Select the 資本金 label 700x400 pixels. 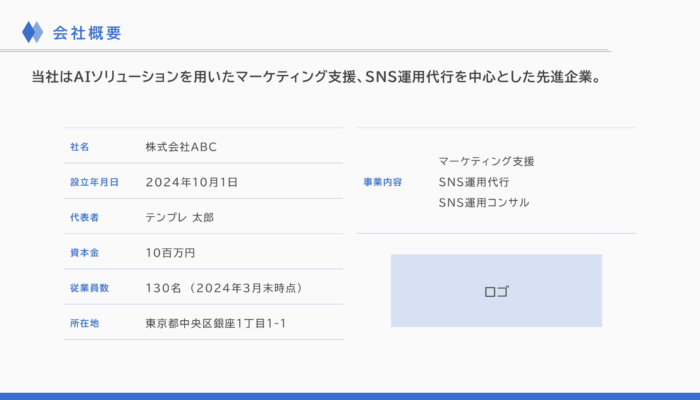pos(84,253)
